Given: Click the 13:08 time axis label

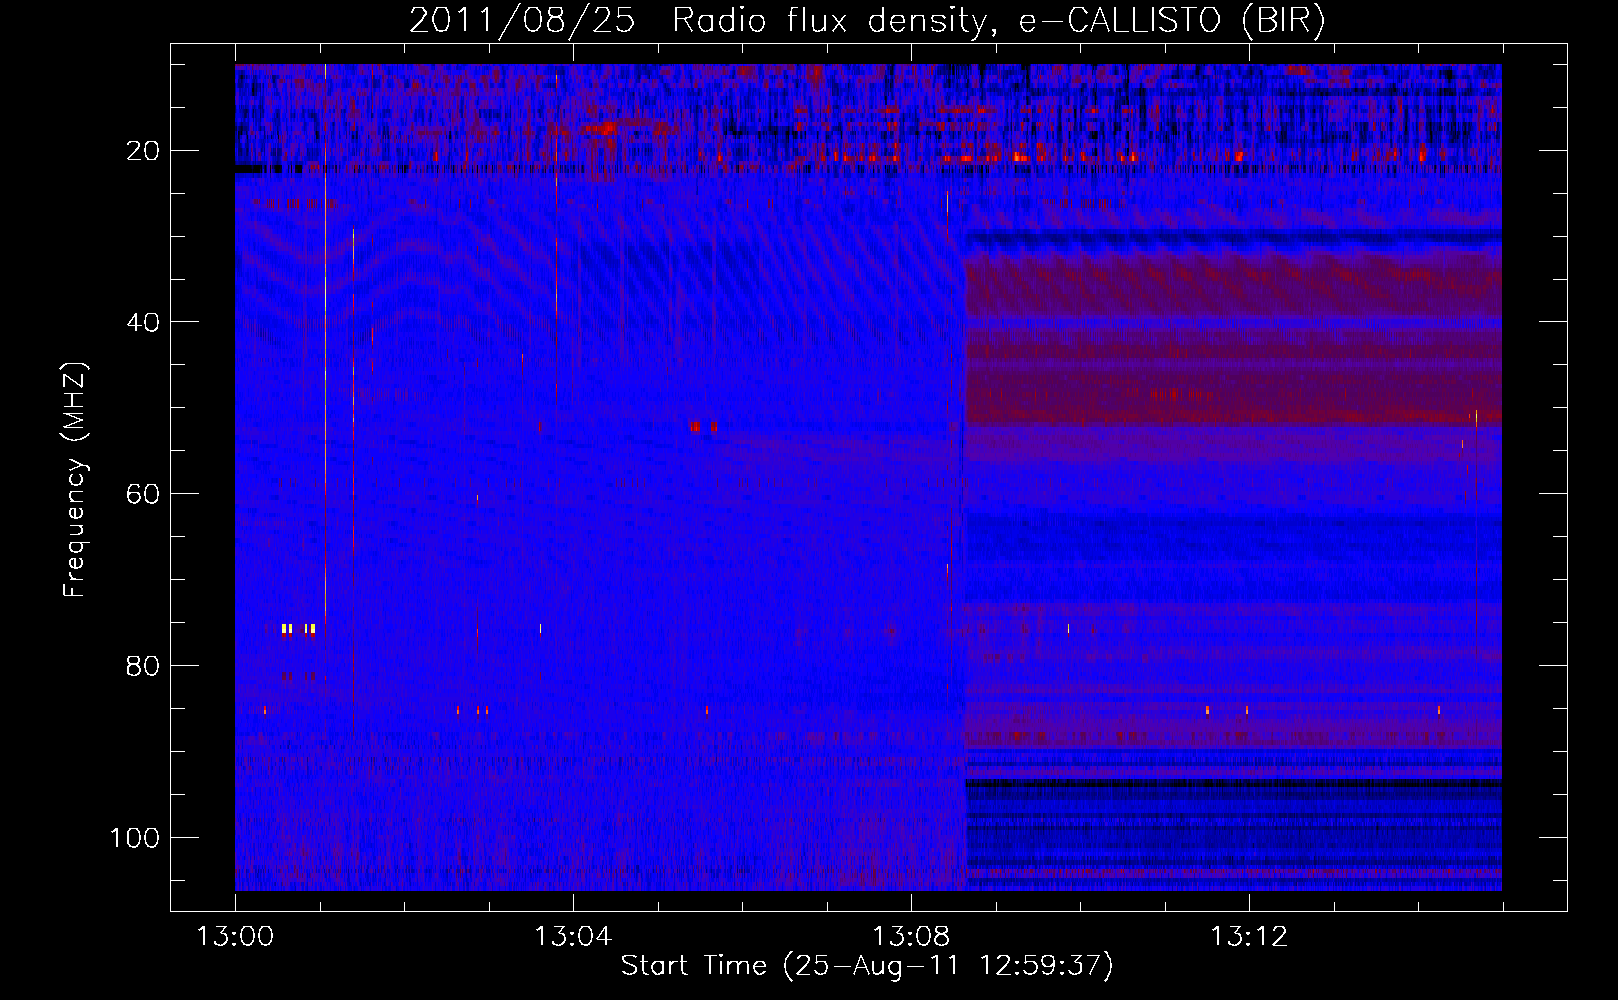Looking at the screenshot, I should (x=911, y=937).
